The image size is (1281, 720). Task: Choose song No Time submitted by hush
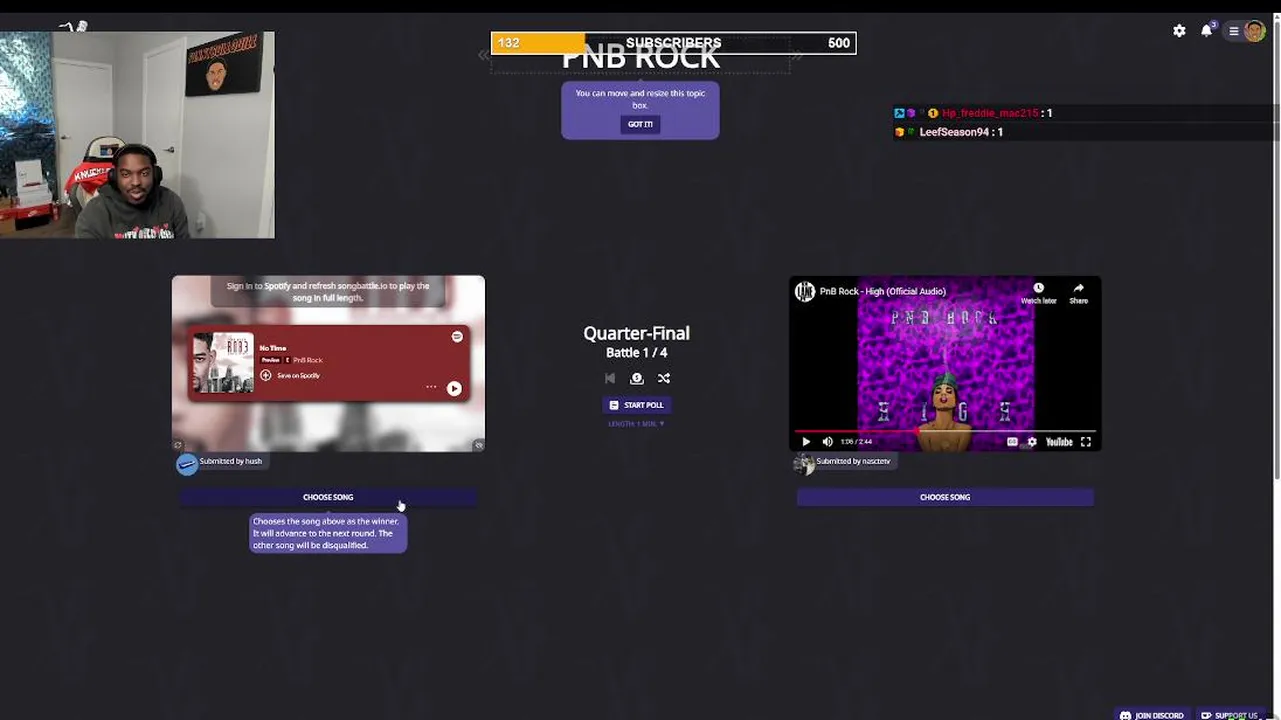[x=328, y=497]
